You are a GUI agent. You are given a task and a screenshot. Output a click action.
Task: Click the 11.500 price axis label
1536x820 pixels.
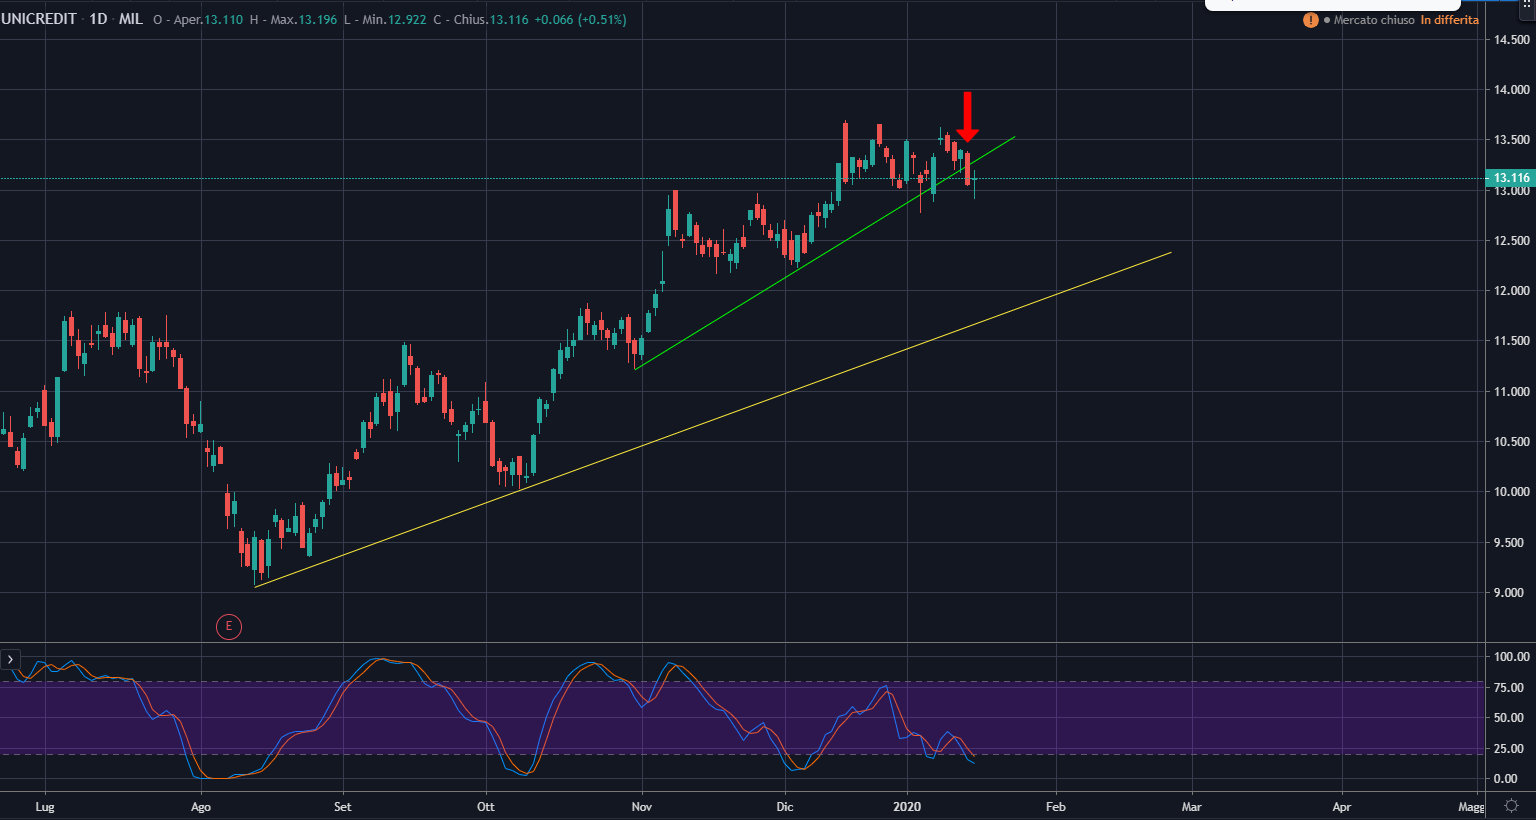point(1511,341)
